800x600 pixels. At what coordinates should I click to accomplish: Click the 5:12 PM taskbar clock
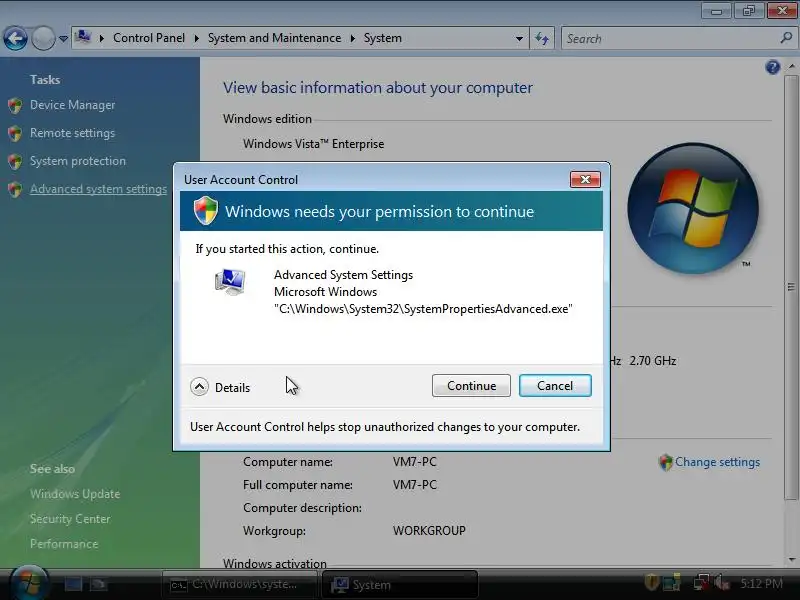(761, 583)
